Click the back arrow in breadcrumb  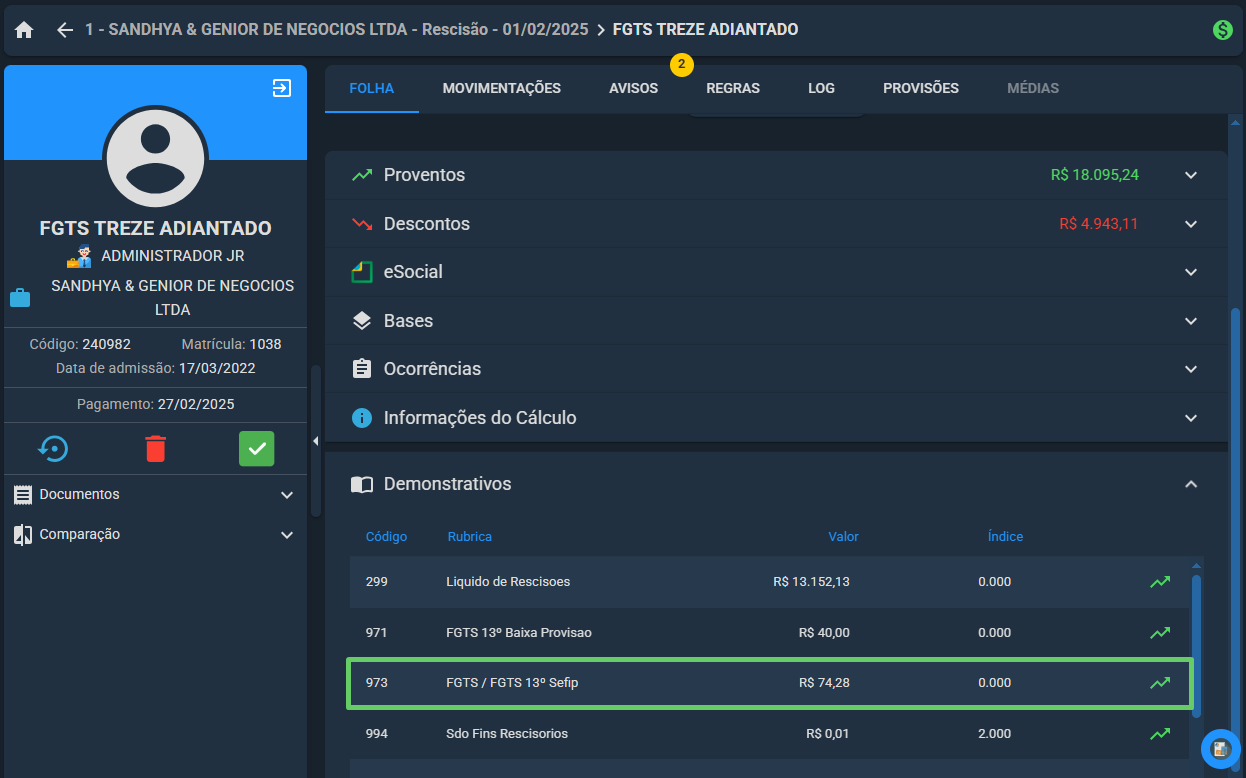[x=65, y=30]
